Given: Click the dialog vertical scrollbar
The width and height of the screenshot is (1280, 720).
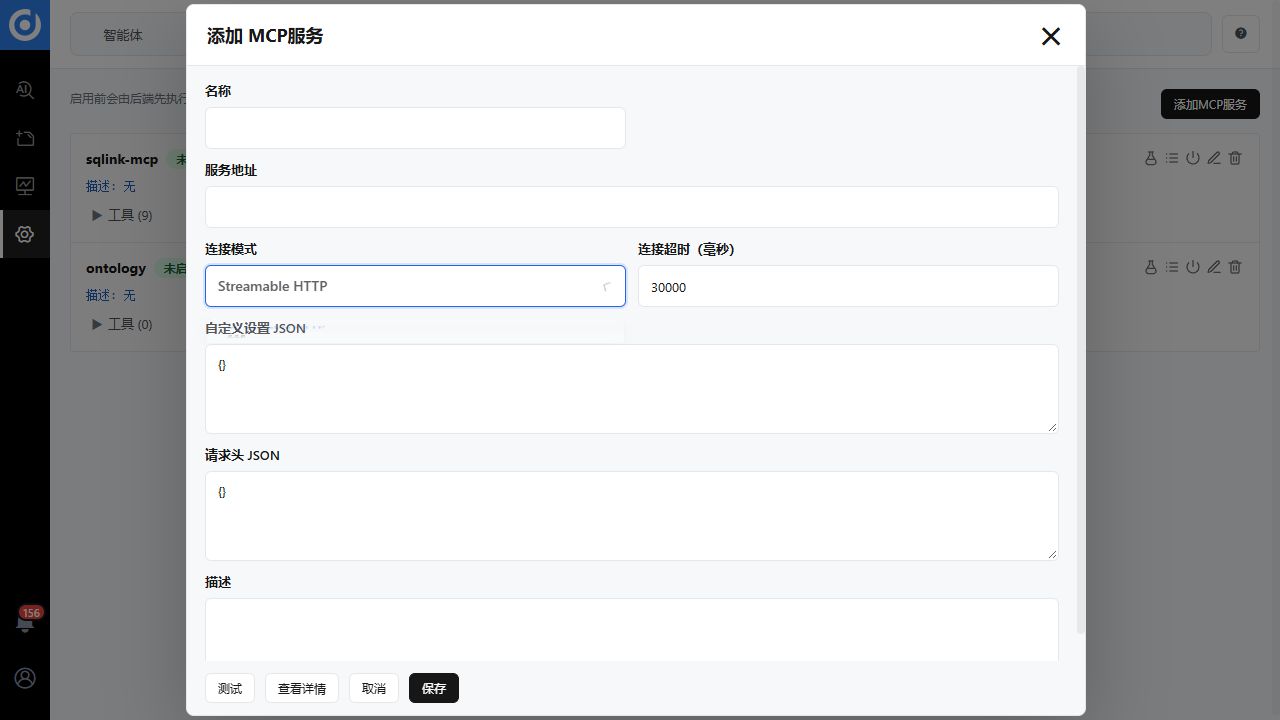Looking at the screenshot, I should pos(1080,350).
